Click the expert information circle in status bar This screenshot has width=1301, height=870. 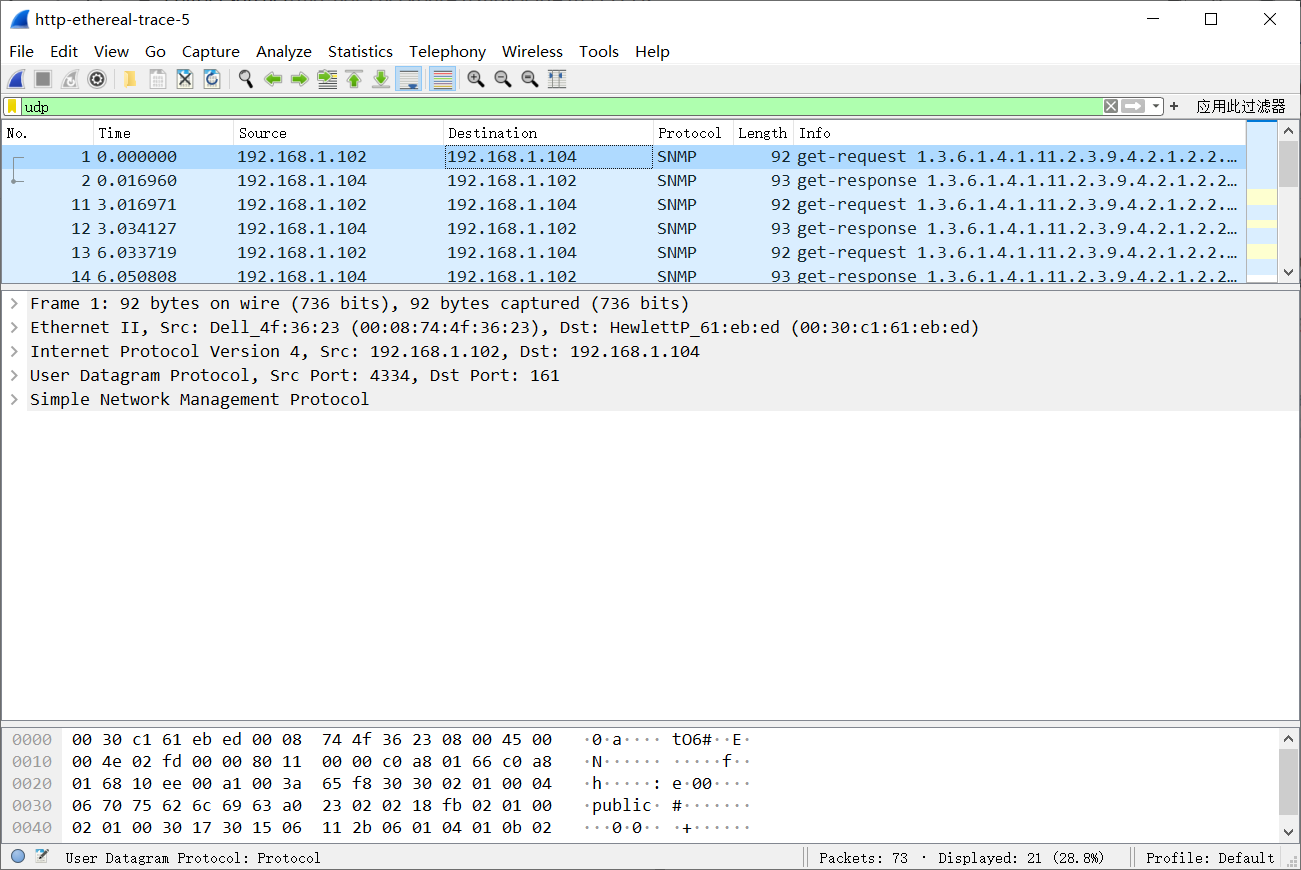click(18, 857)
